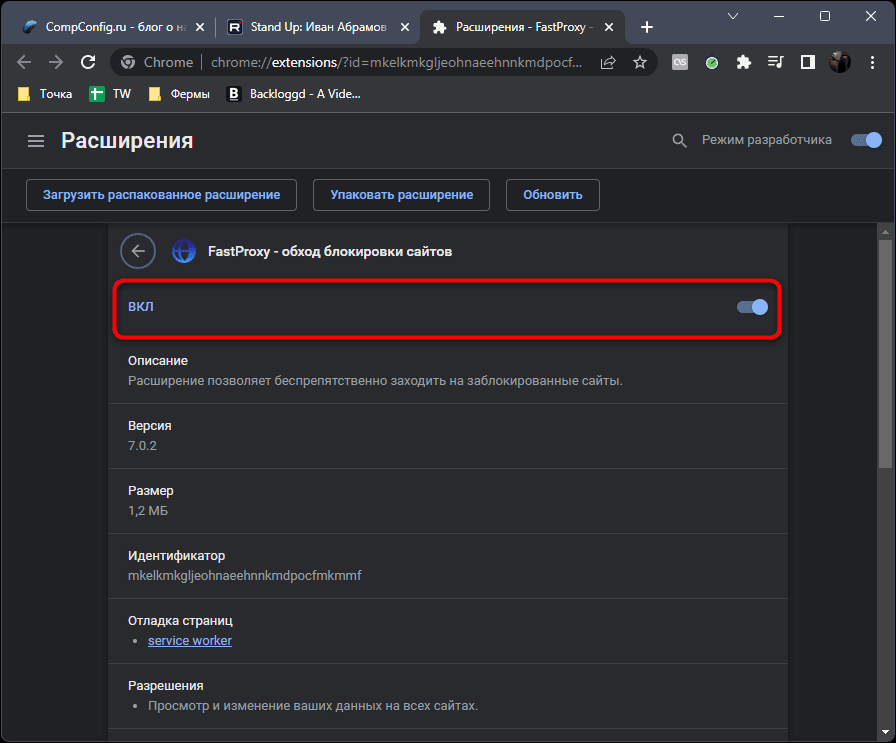This screenshot has width=896, height=743.
Task: Open the TW bookmark
Action: click(110, 94)
